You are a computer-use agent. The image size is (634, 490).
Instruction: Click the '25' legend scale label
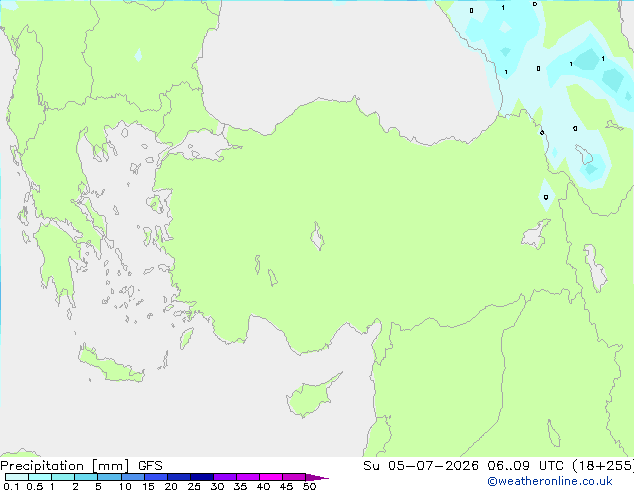194,486
